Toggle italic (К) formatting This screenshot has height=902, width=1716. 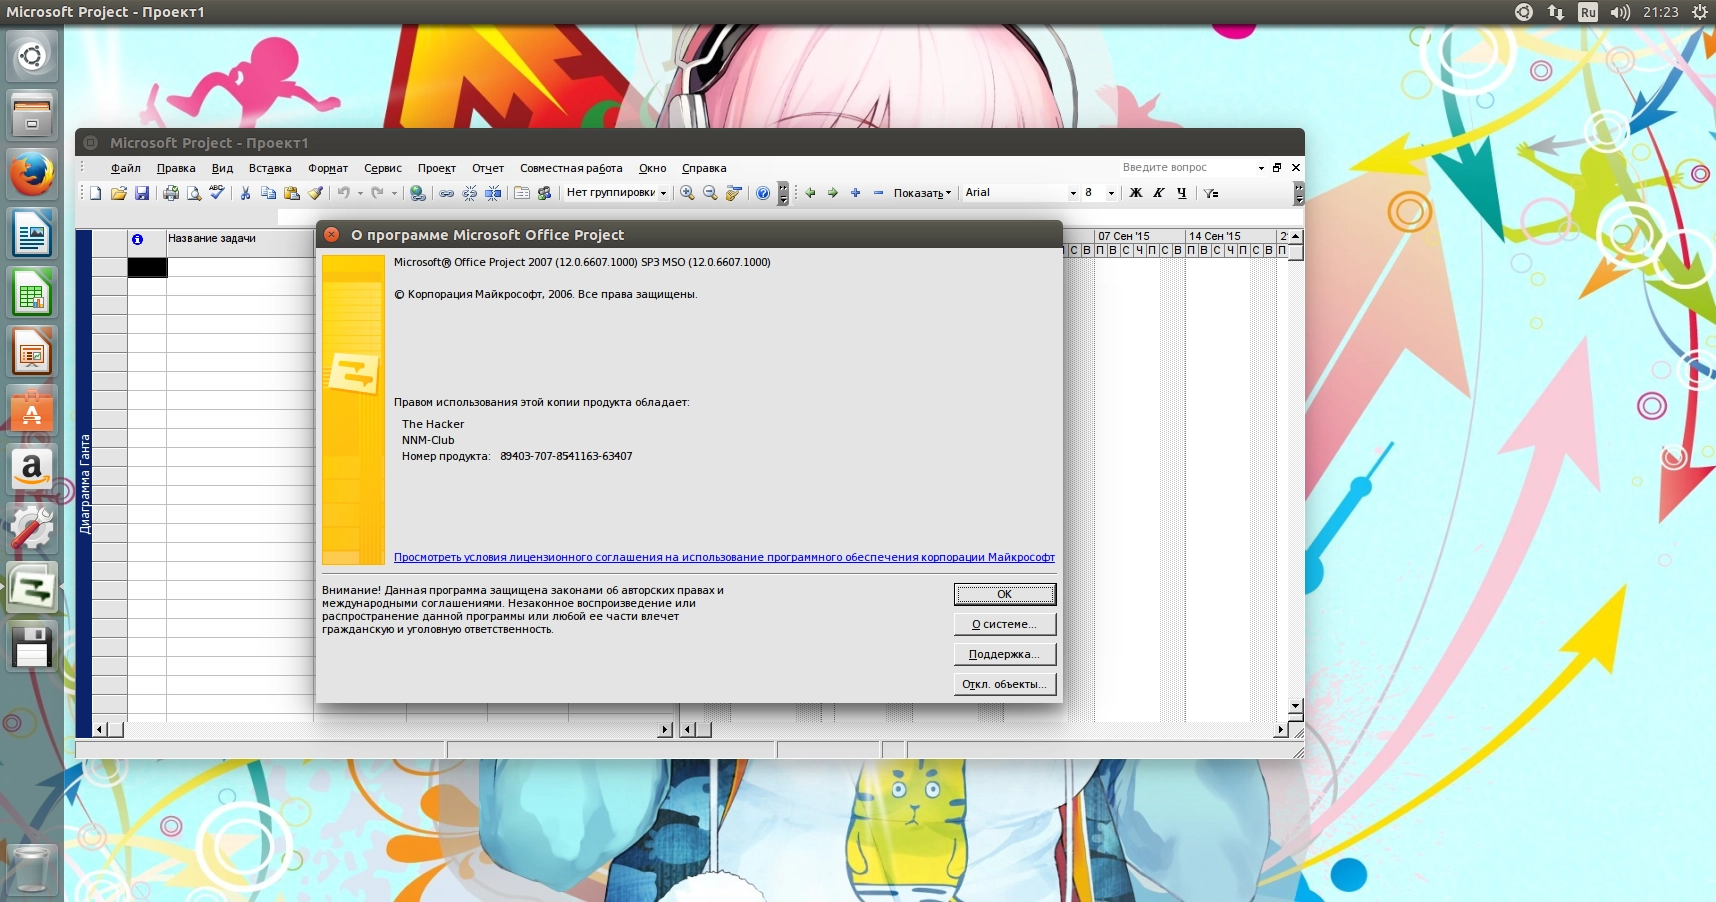point(1159,193)
